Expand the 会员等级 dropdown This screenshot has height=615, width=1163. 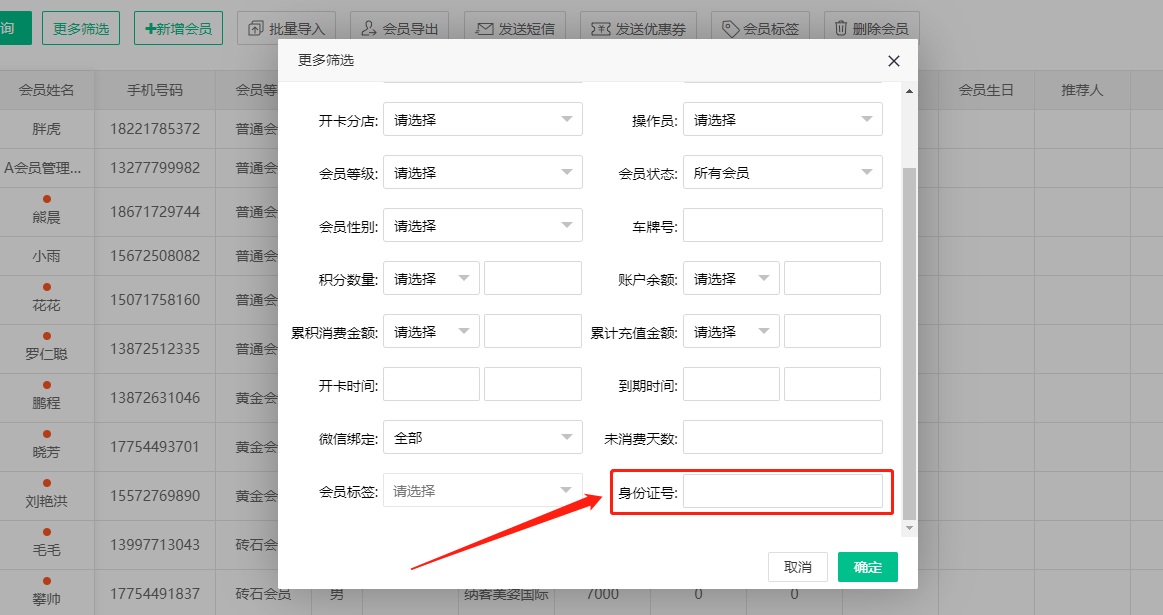482,173
